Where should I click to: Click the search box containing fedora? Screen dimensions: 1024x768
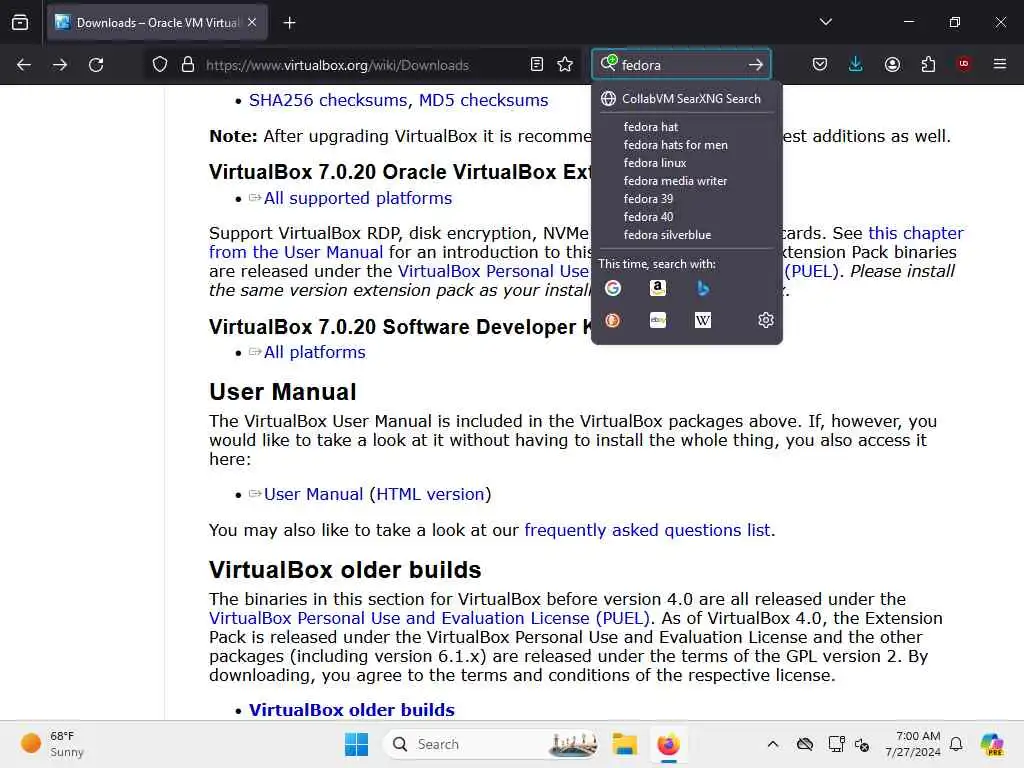coord(681,65)
